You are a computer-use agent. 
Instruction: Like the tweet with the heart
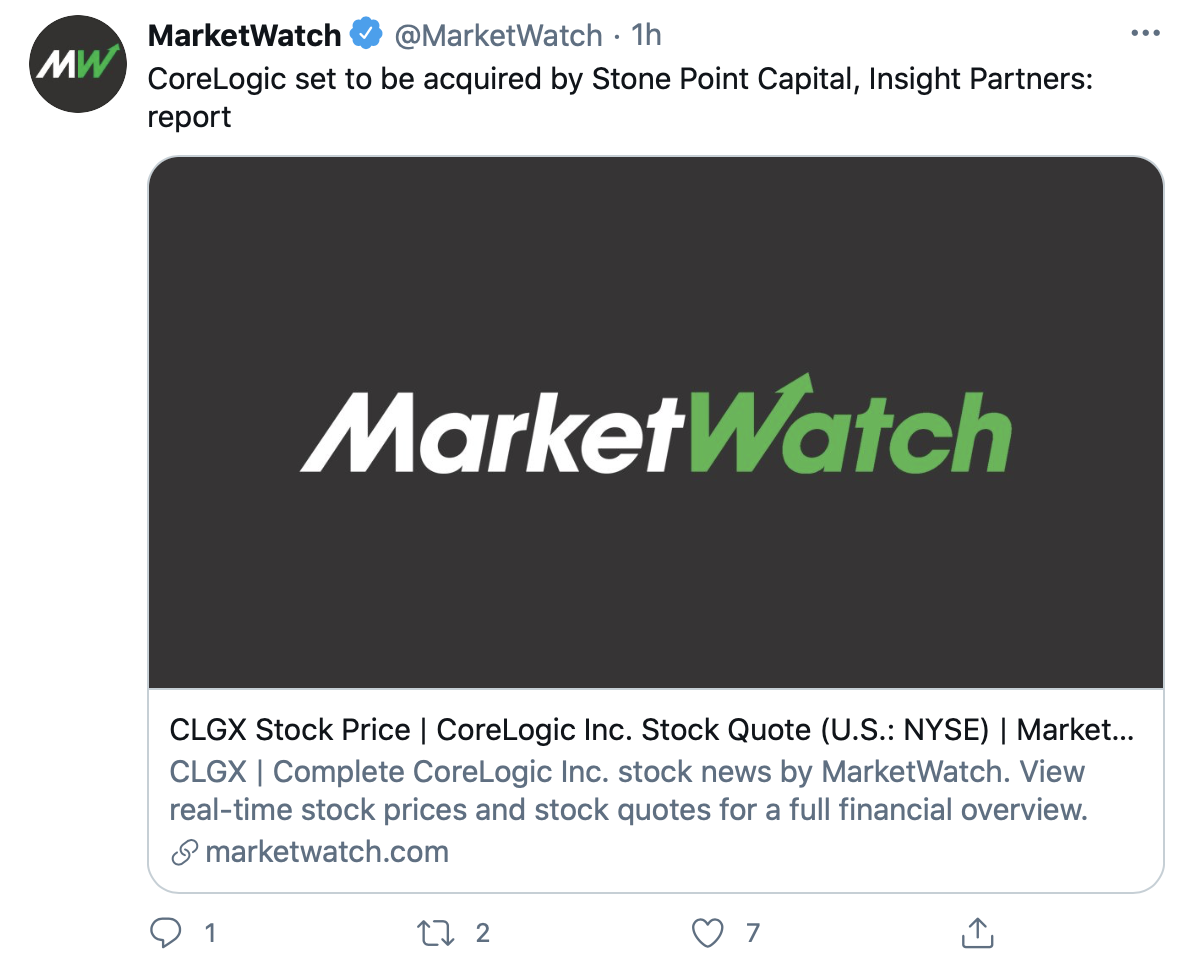pos(707,933)
